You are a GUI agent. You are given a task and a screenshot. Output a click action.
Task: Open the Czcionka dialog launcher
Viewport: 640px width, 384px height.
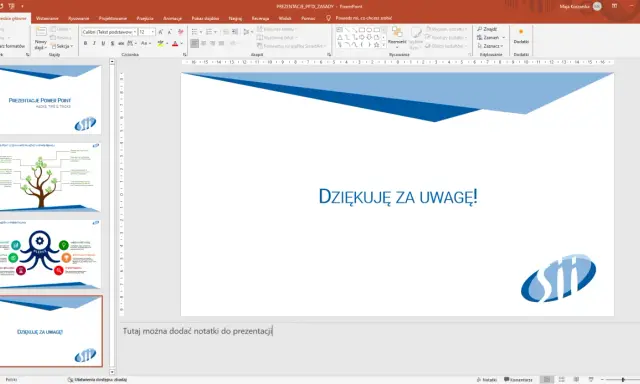[184, 54]
